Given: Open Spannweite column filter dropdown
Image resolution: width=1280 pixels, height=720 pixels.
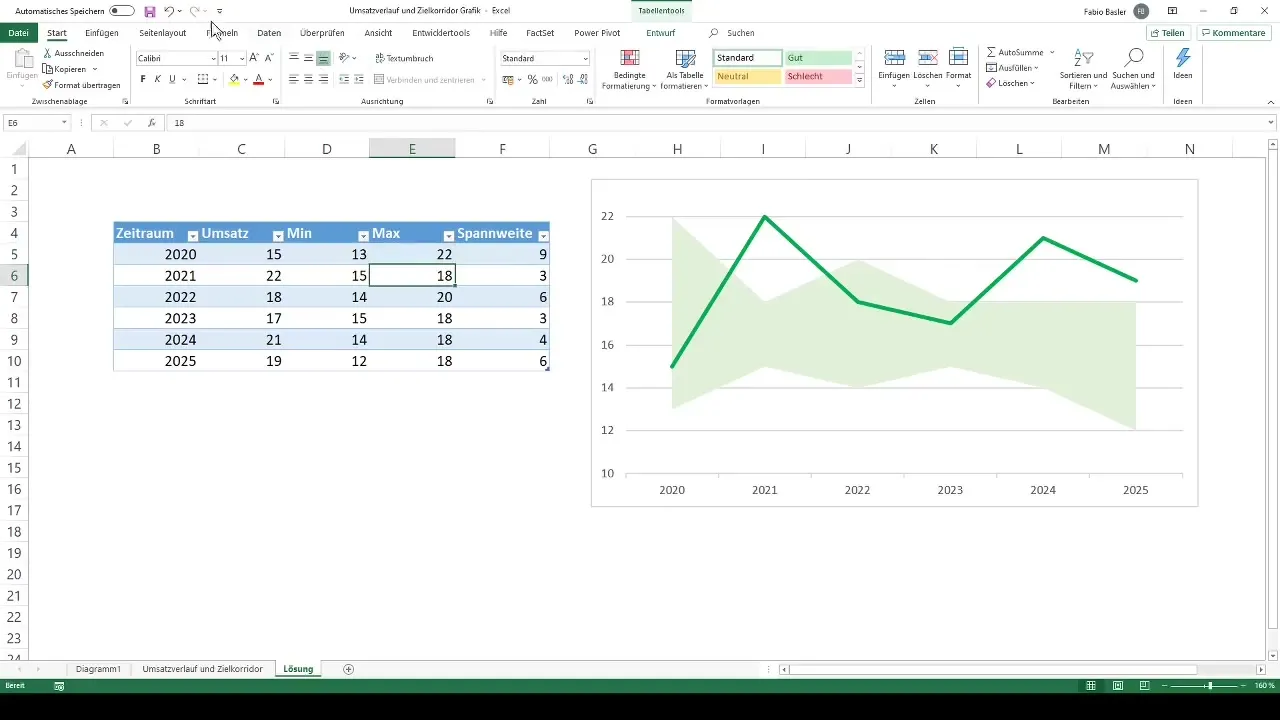Looking at the screenshot, I should click(x=543, y=235).
